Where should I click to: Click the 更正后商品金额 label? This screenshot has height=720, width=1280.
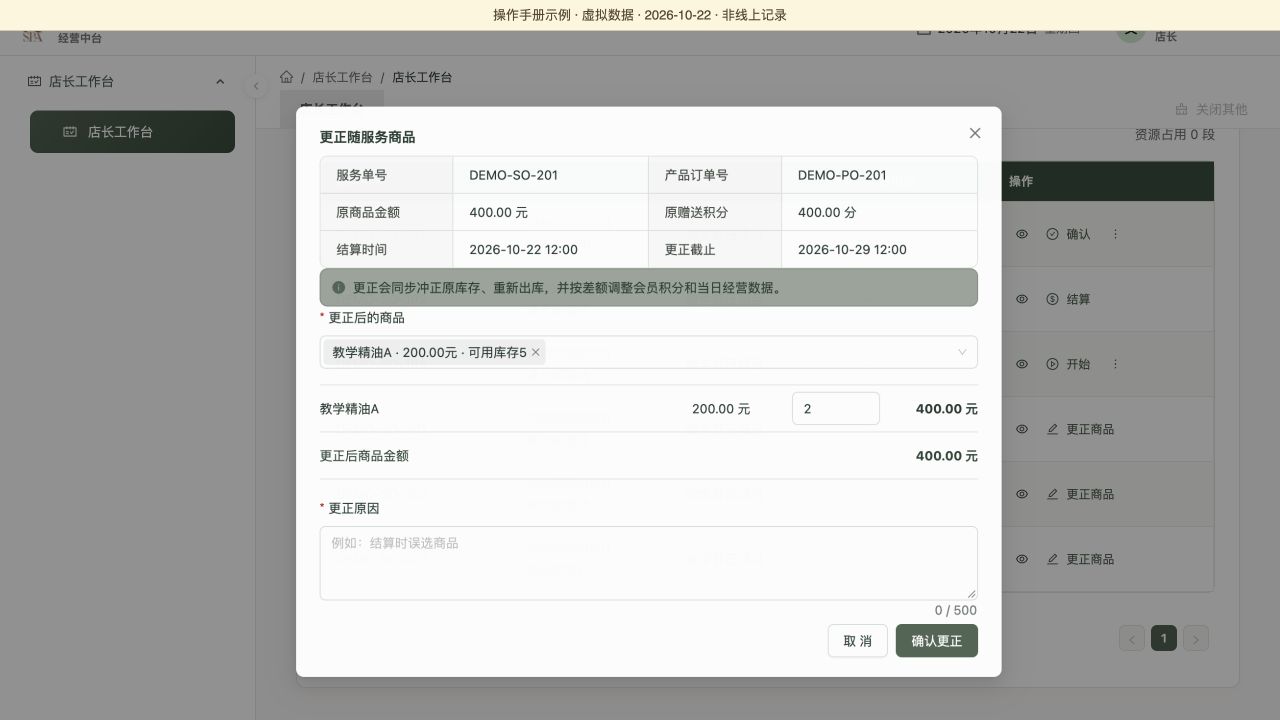(x=364, y=456)
